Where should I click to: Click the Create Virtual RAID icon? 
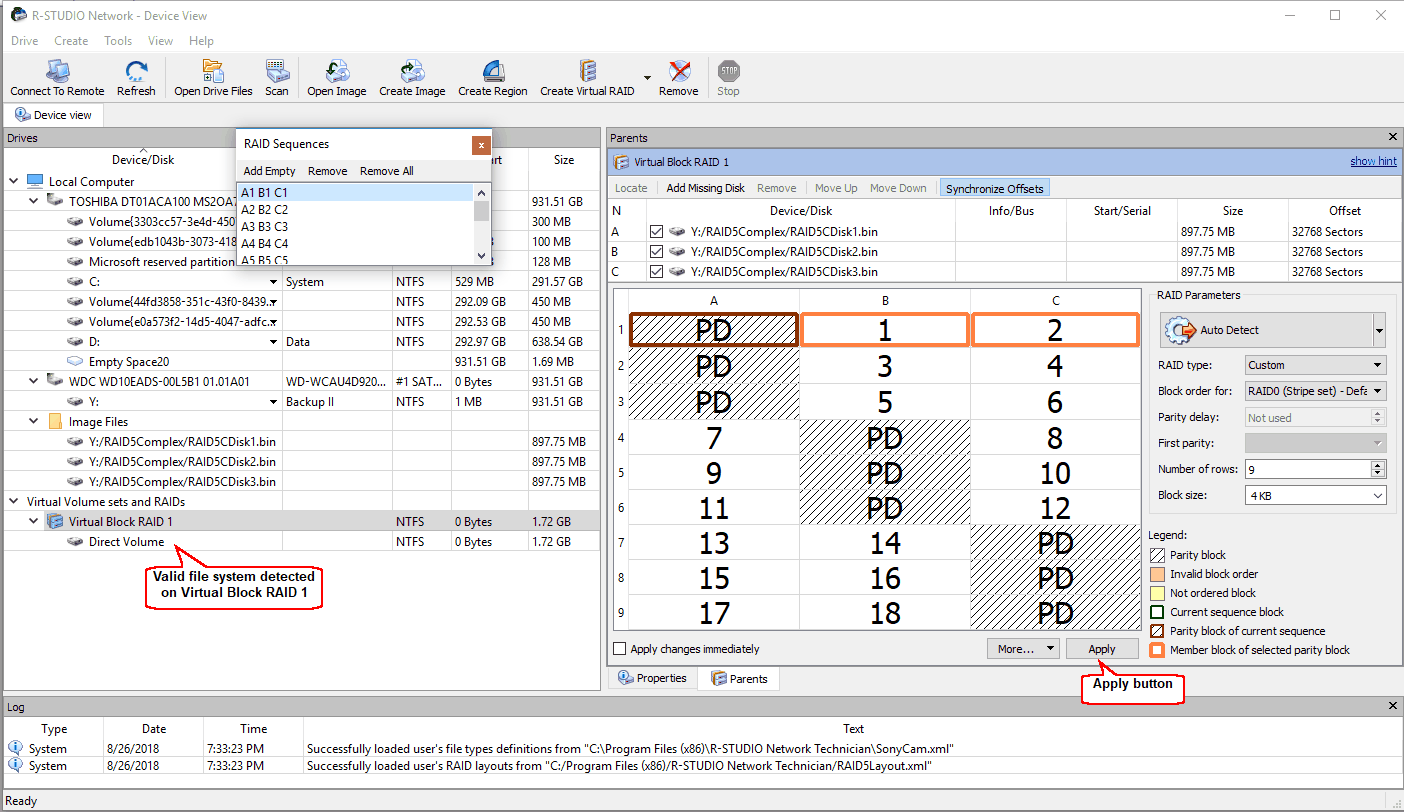(x=588, y=71)
